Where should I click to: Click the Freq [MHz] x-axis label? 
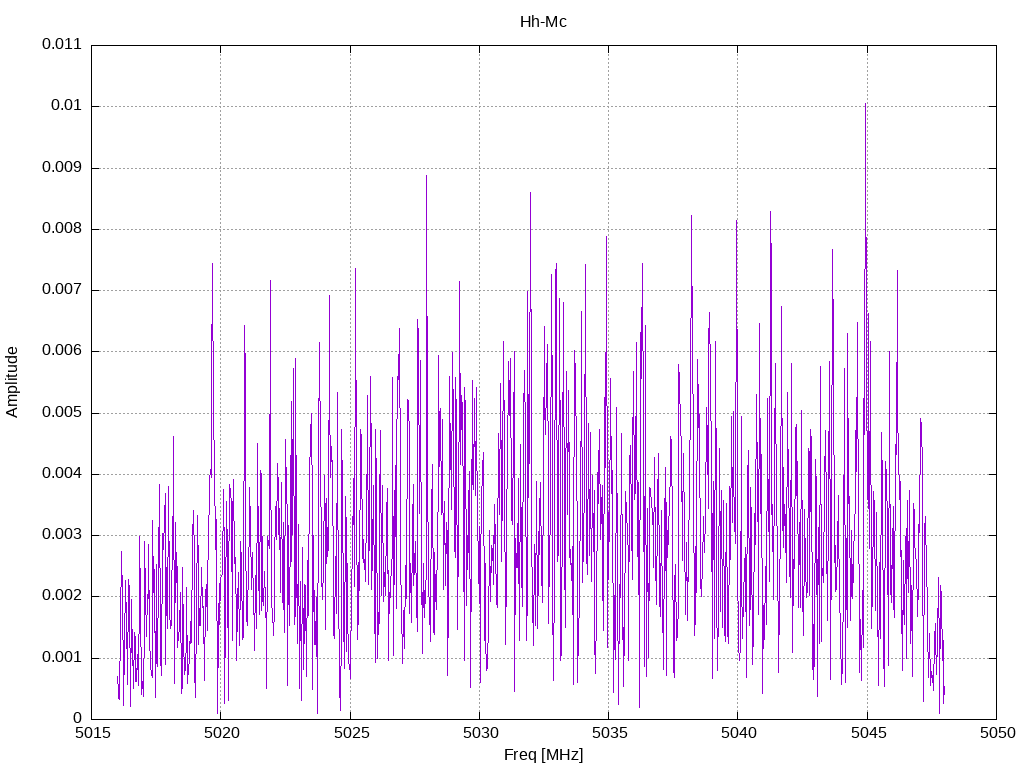[543, 754]
